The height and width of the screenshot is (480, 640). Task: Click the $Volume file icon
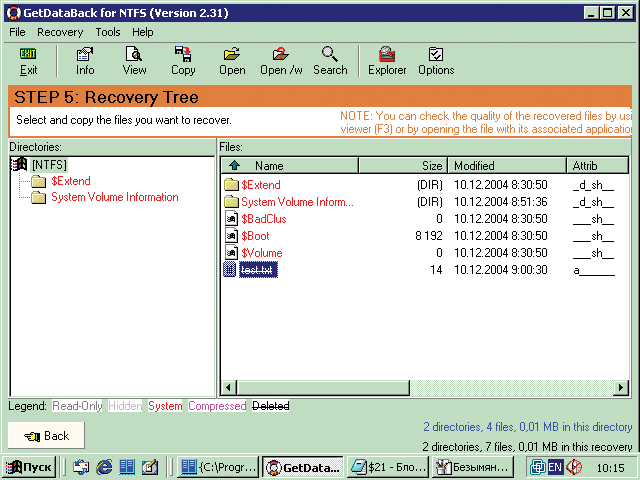point(231,253)
